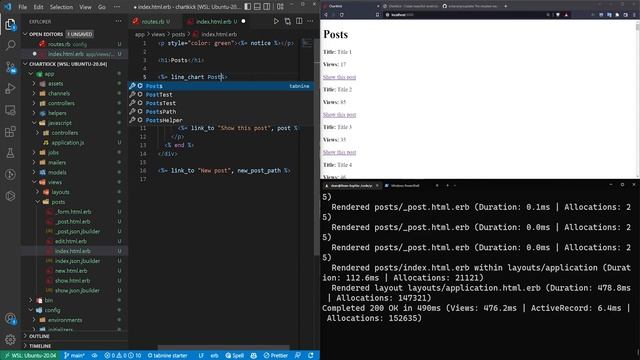
Task: Click browser reload button
Action: [342, 15]
